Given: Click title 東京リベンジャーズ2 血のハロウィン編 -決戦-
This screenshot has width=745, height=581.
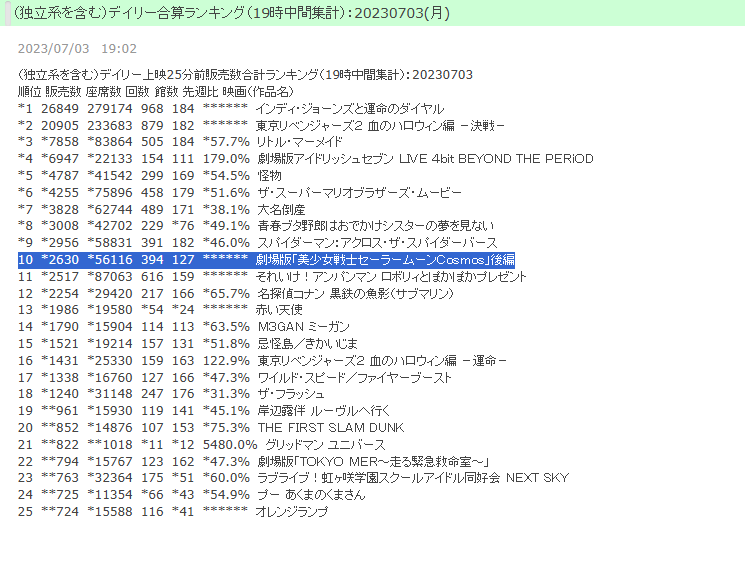Looking at the screenshot, I should click(x=380, y=125).
